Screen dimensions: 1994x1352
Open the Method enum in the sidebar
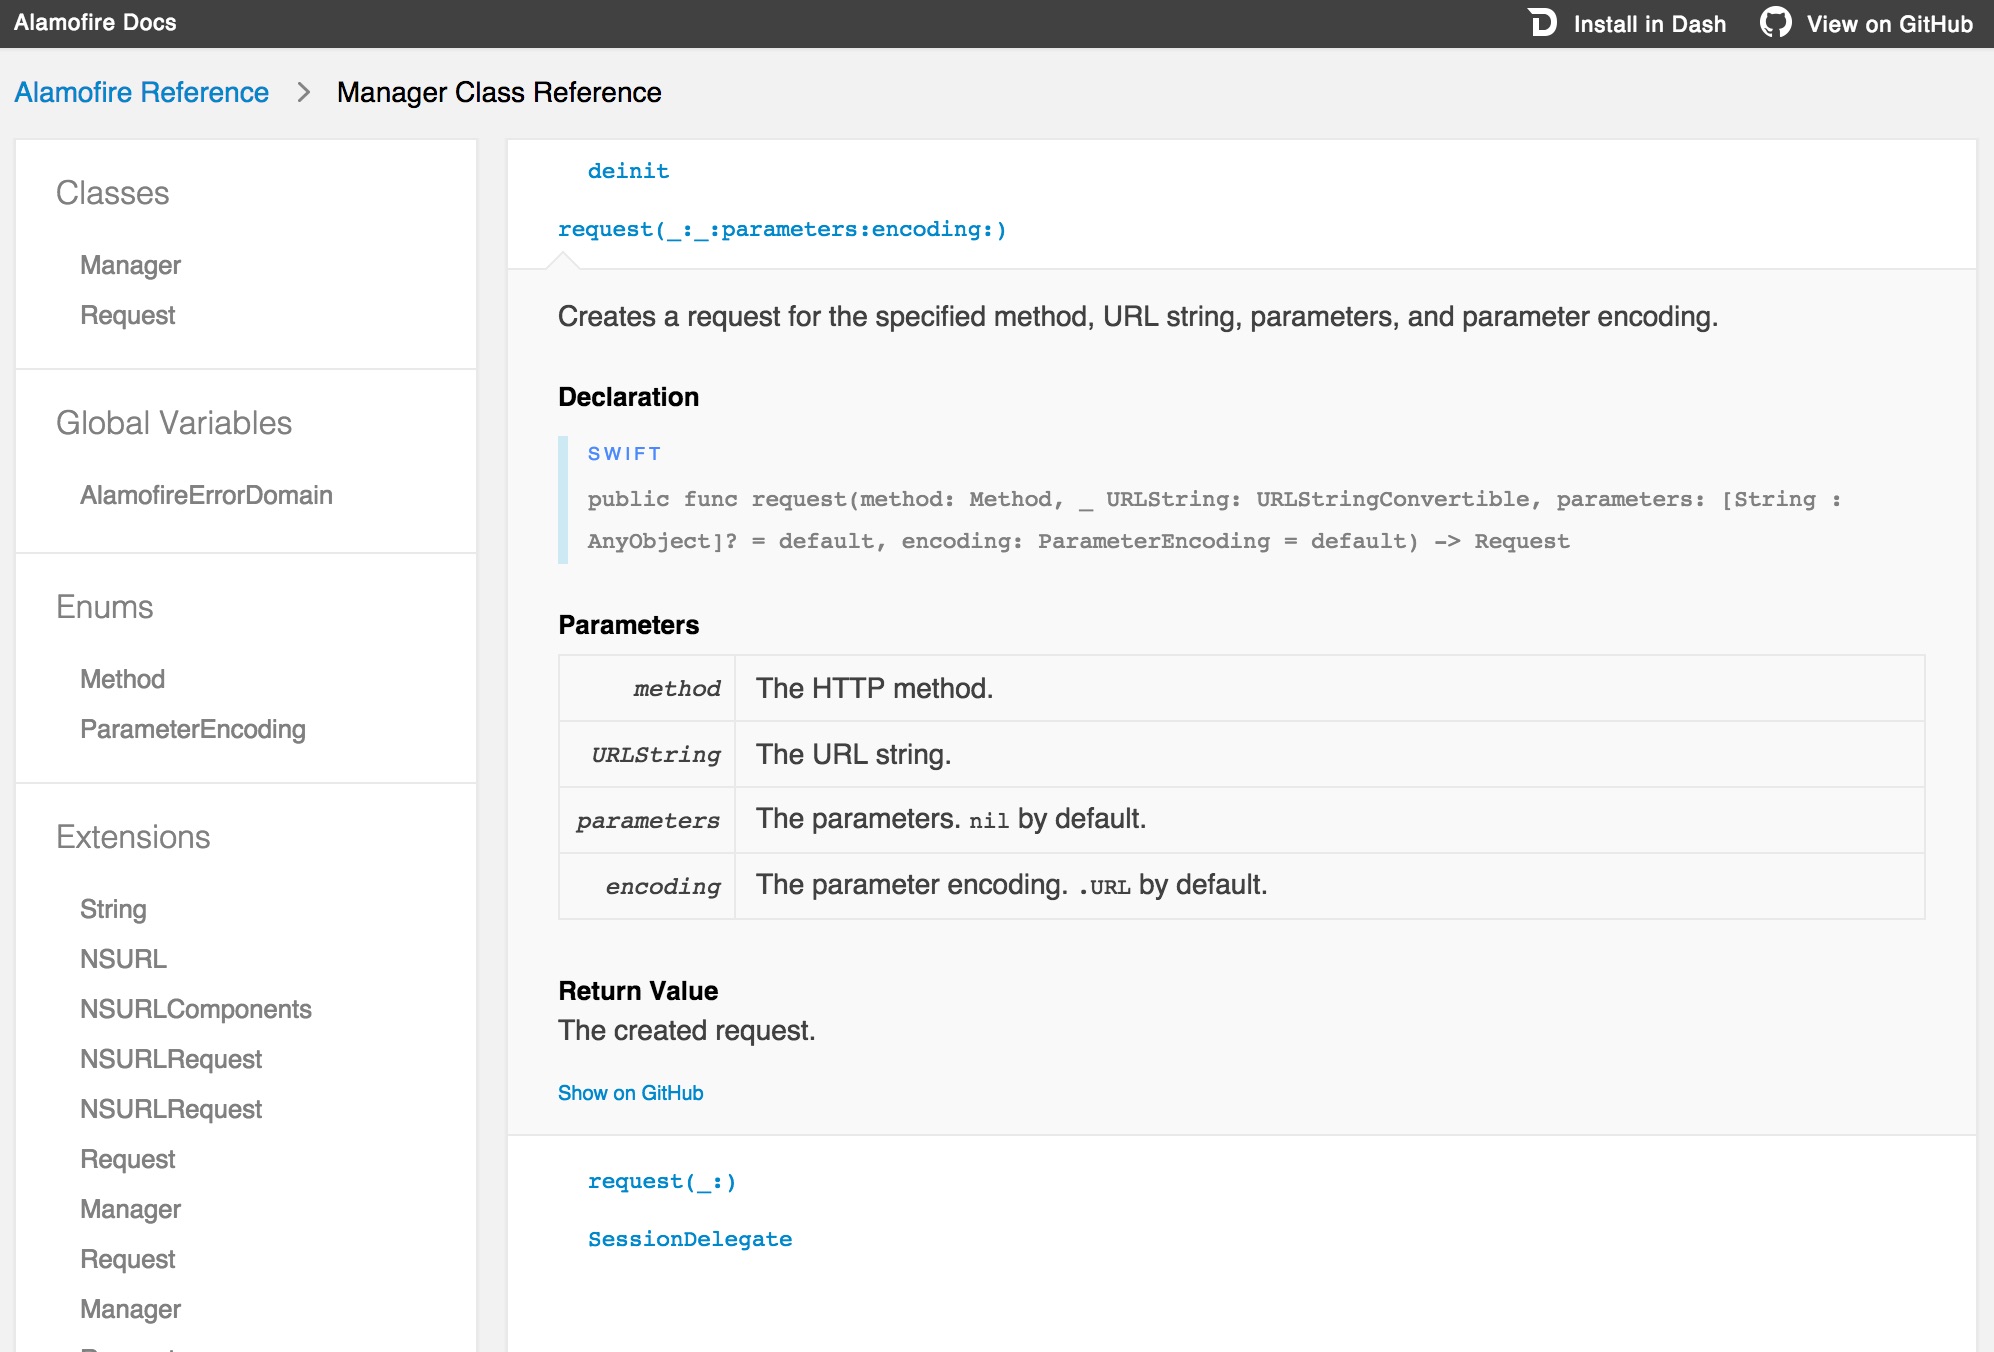click(122, 679)
